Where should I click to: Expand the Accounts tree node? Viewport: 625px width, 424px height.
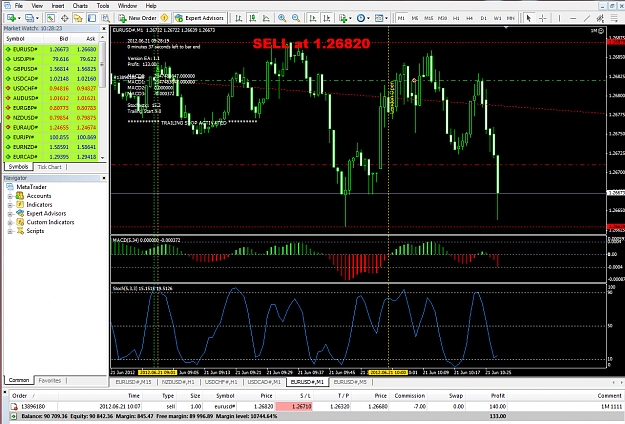click(x=10, y=196)
